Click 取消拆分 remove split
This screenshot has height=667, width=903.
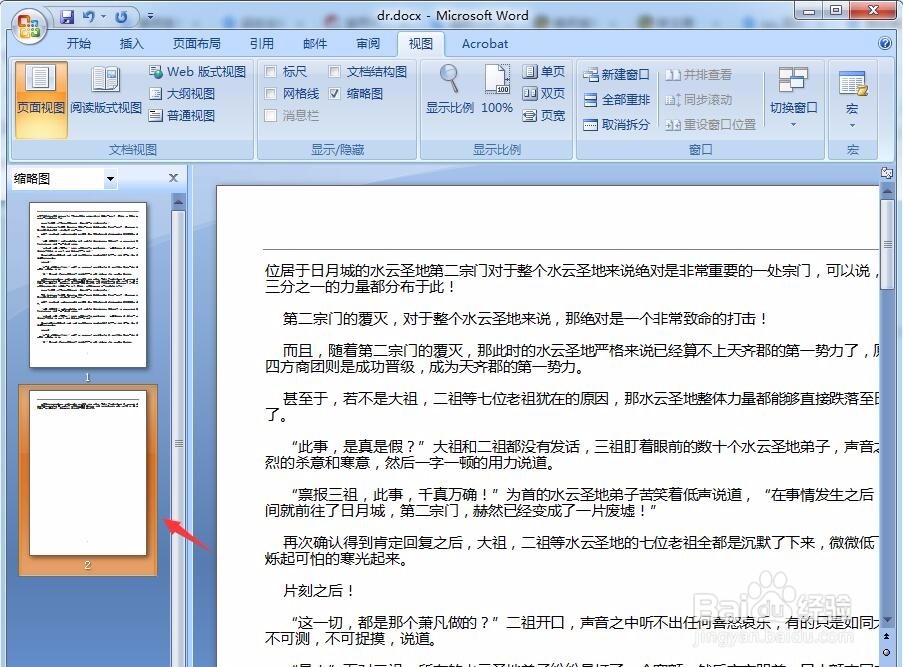click(x=616, y=124)
